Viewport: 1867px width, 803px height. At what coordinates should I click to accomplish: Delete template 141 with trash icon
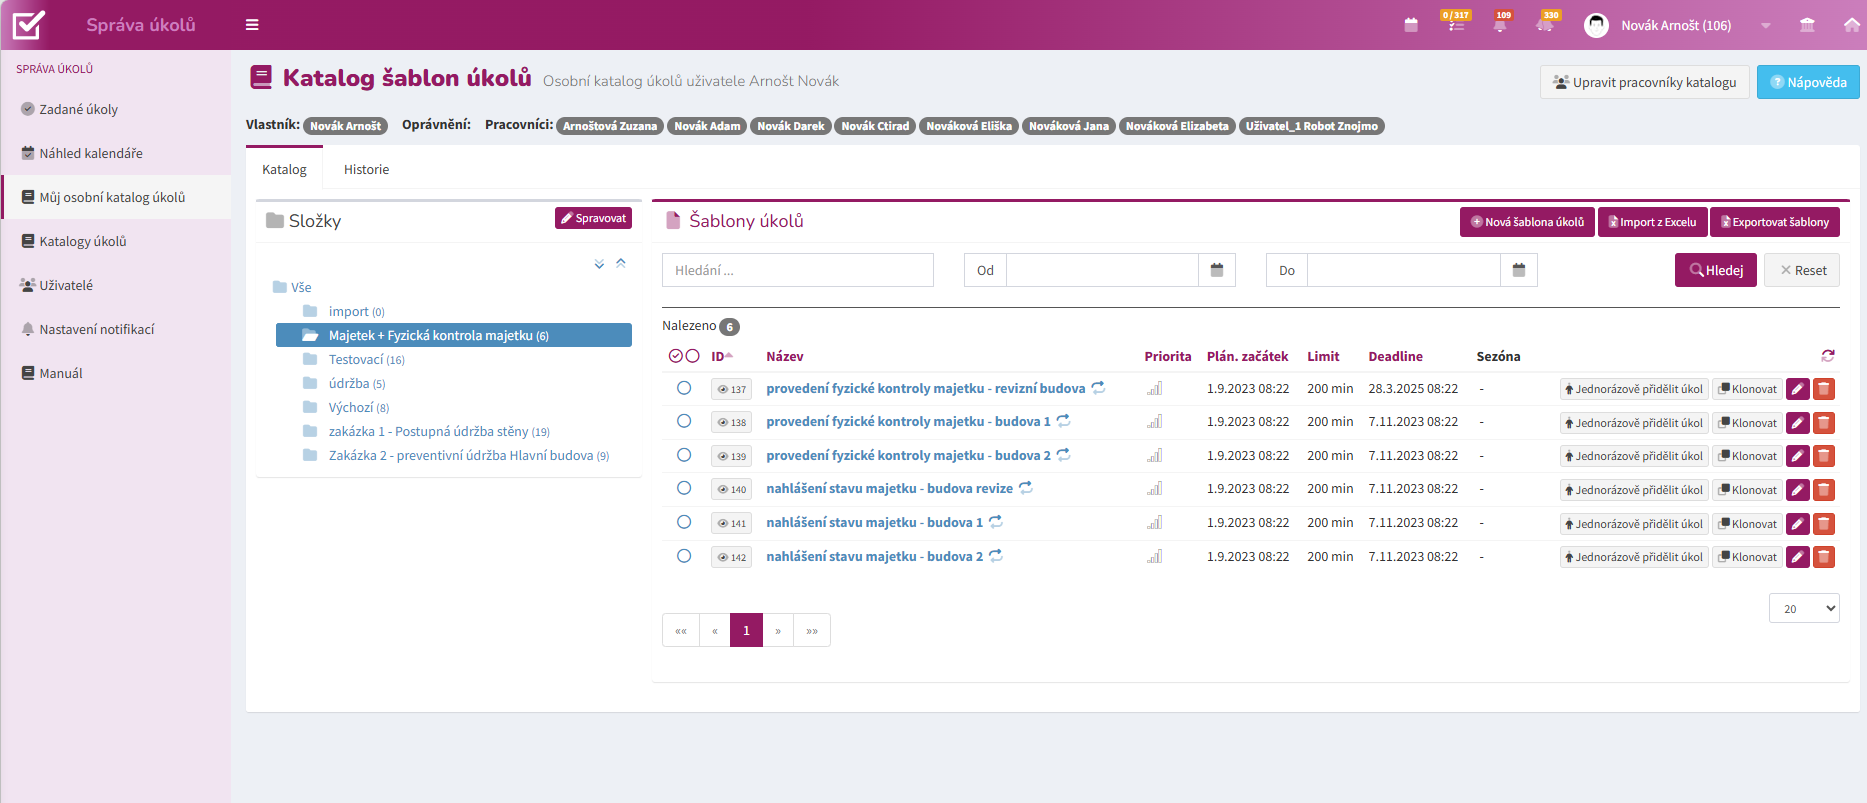[1824, 524]
